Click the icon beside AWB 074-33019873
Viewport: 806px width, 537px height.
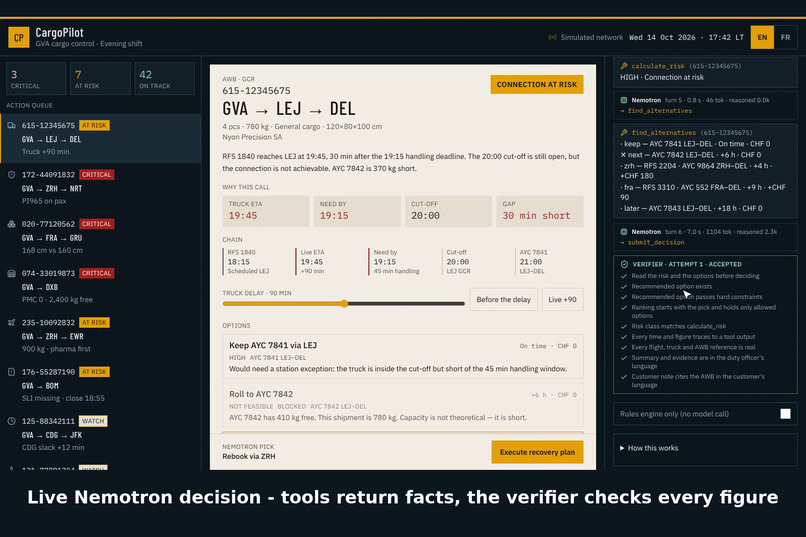pos(11,273)
